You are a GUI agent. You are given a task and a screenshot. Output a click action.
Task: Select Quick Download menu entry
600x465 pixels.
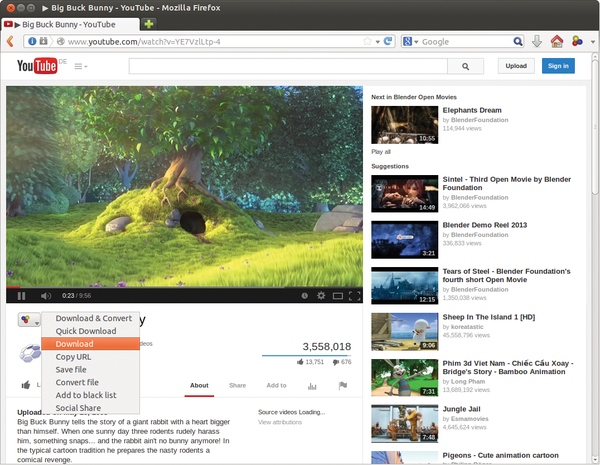(90, 331)
